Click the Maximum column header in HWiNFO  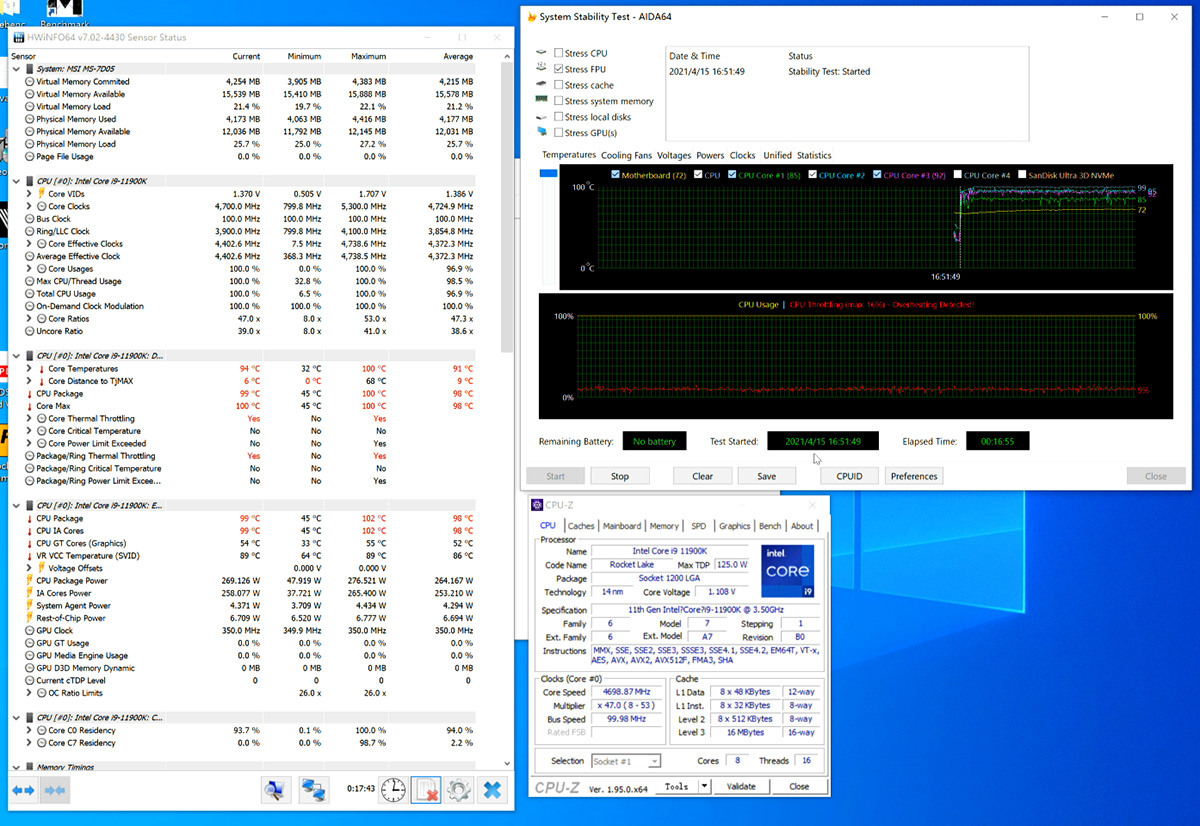[368, 56]
